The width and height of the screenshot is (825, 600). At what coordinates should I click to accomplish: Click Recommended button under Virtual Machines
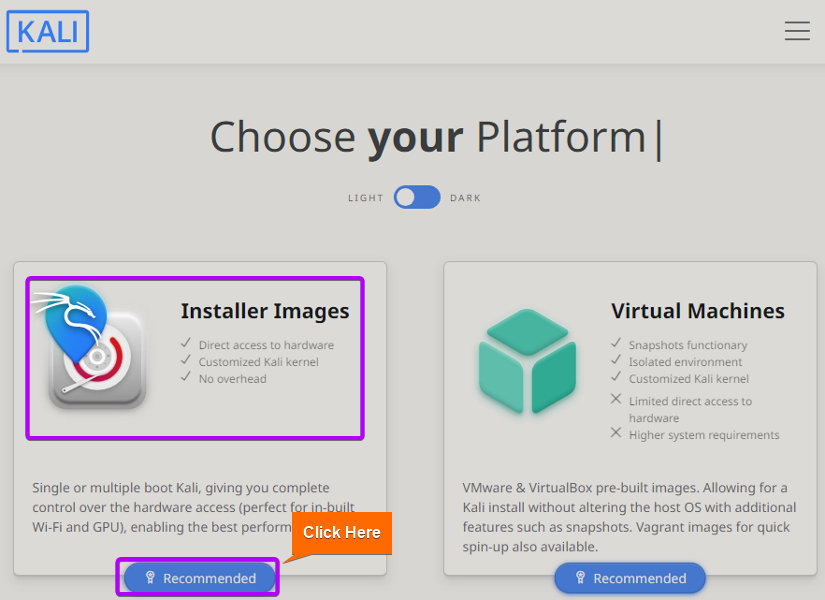(630, 578)
